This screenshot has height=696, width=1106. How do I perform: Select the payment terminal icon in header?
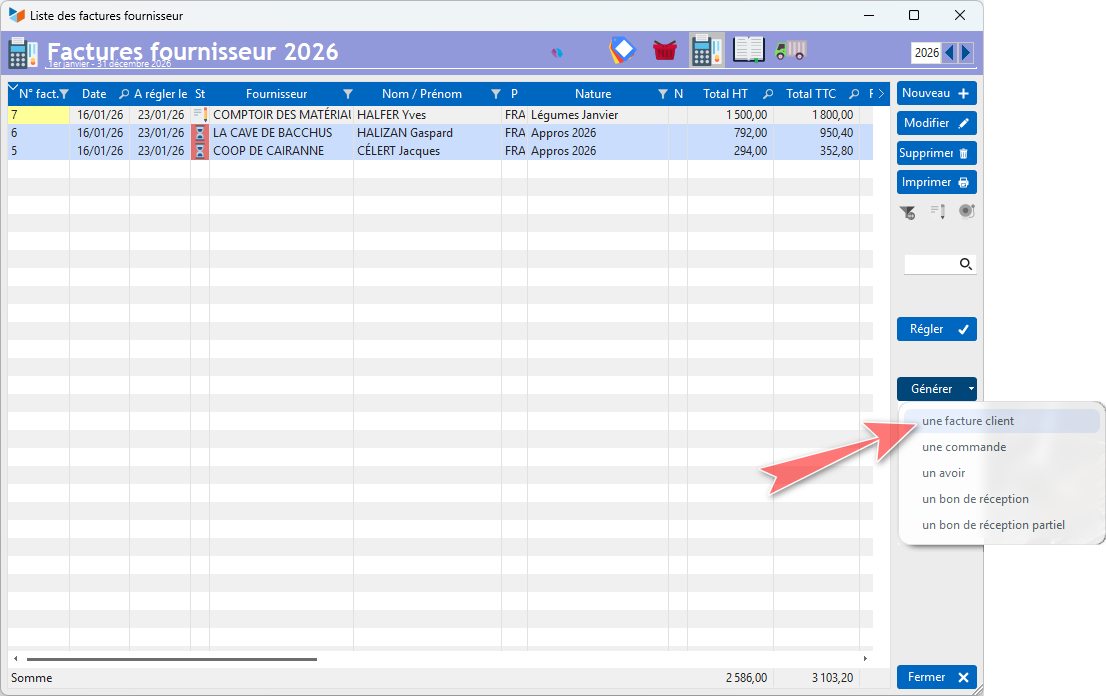[x=707, y=50]
